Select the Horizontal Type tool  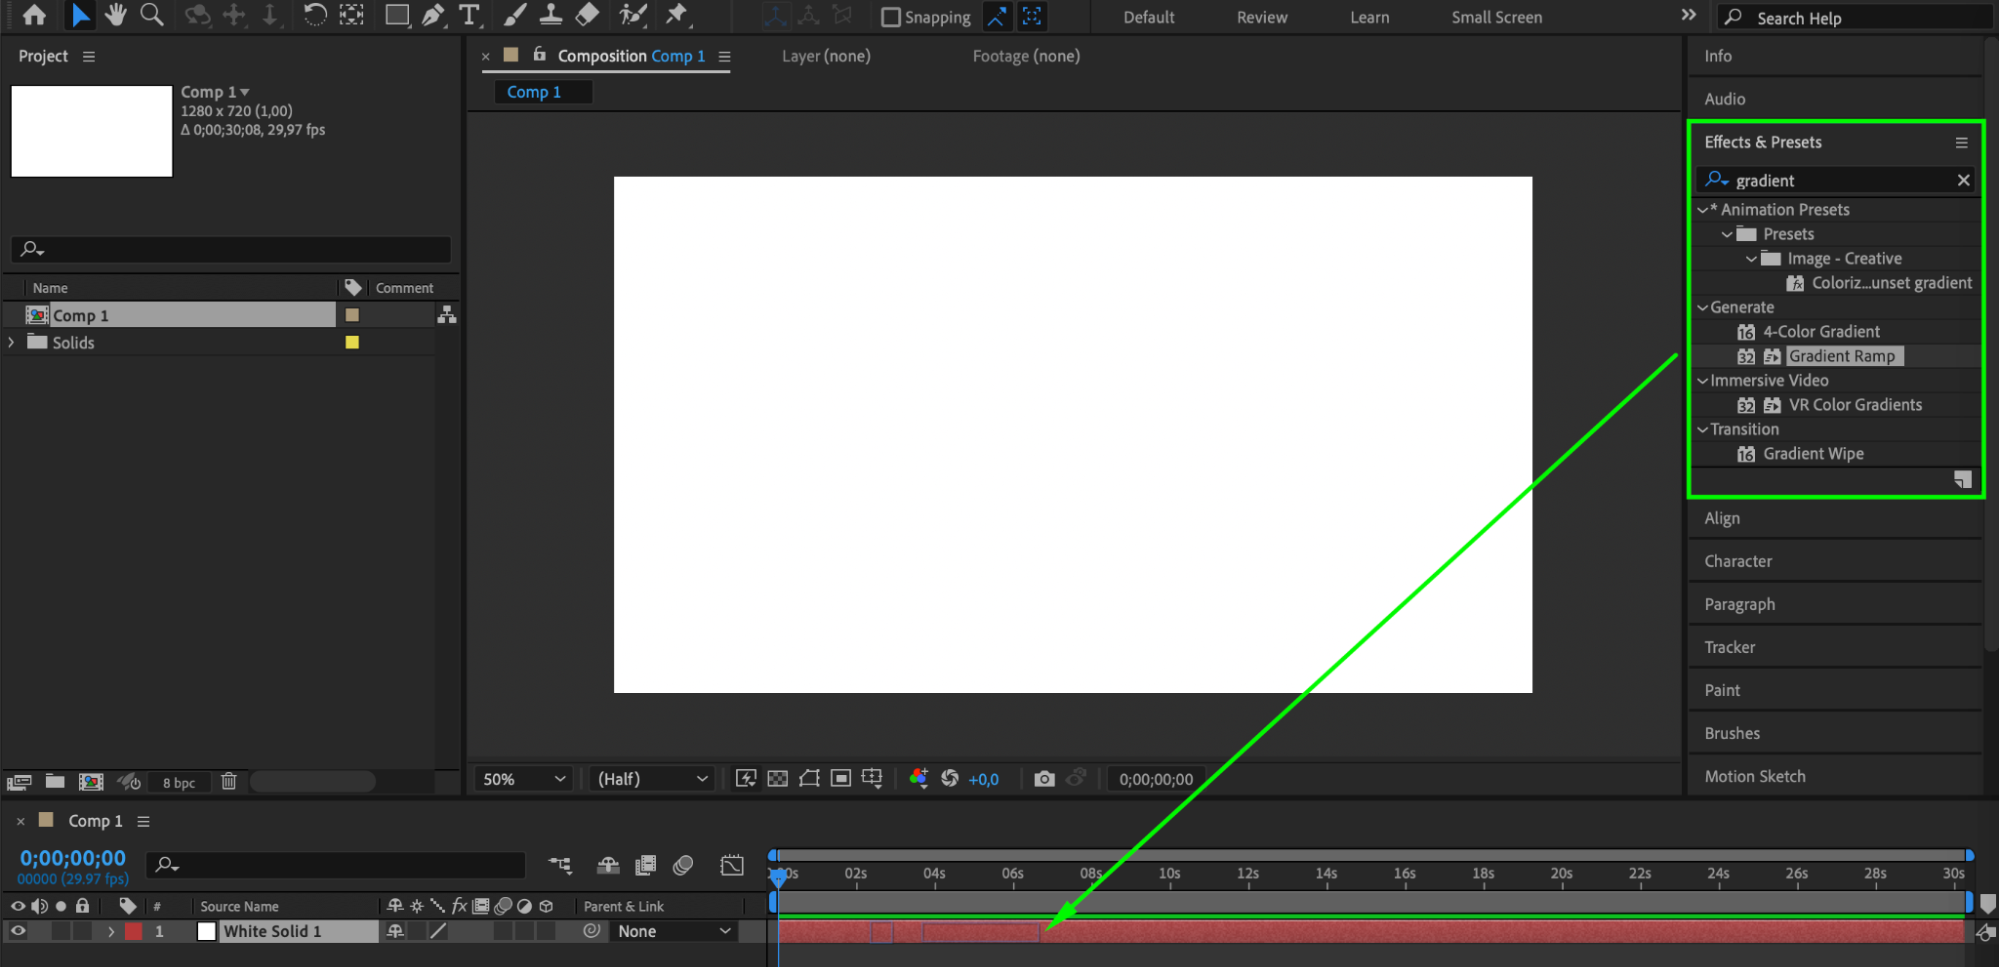468,15
